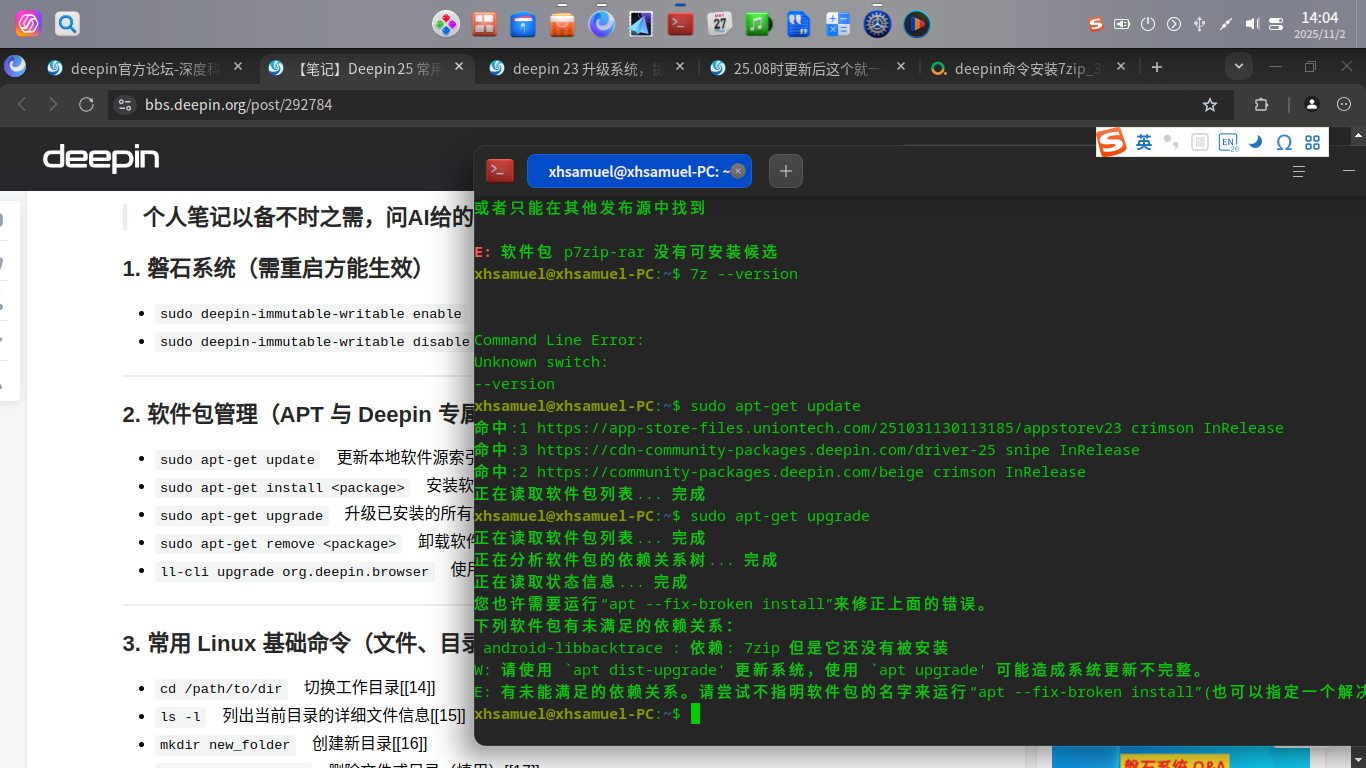Open the browser extensions puzzle icon
Image resolution: width=1366 pixels, height=768 pixels.
click(1261, 104)
